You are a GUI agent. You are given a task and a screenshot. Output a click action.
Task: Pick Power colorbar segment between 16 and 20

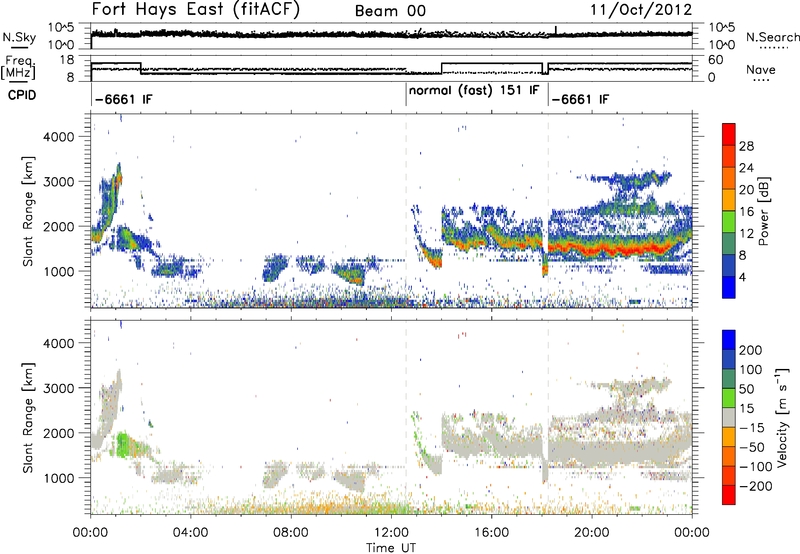coord(729,200)
